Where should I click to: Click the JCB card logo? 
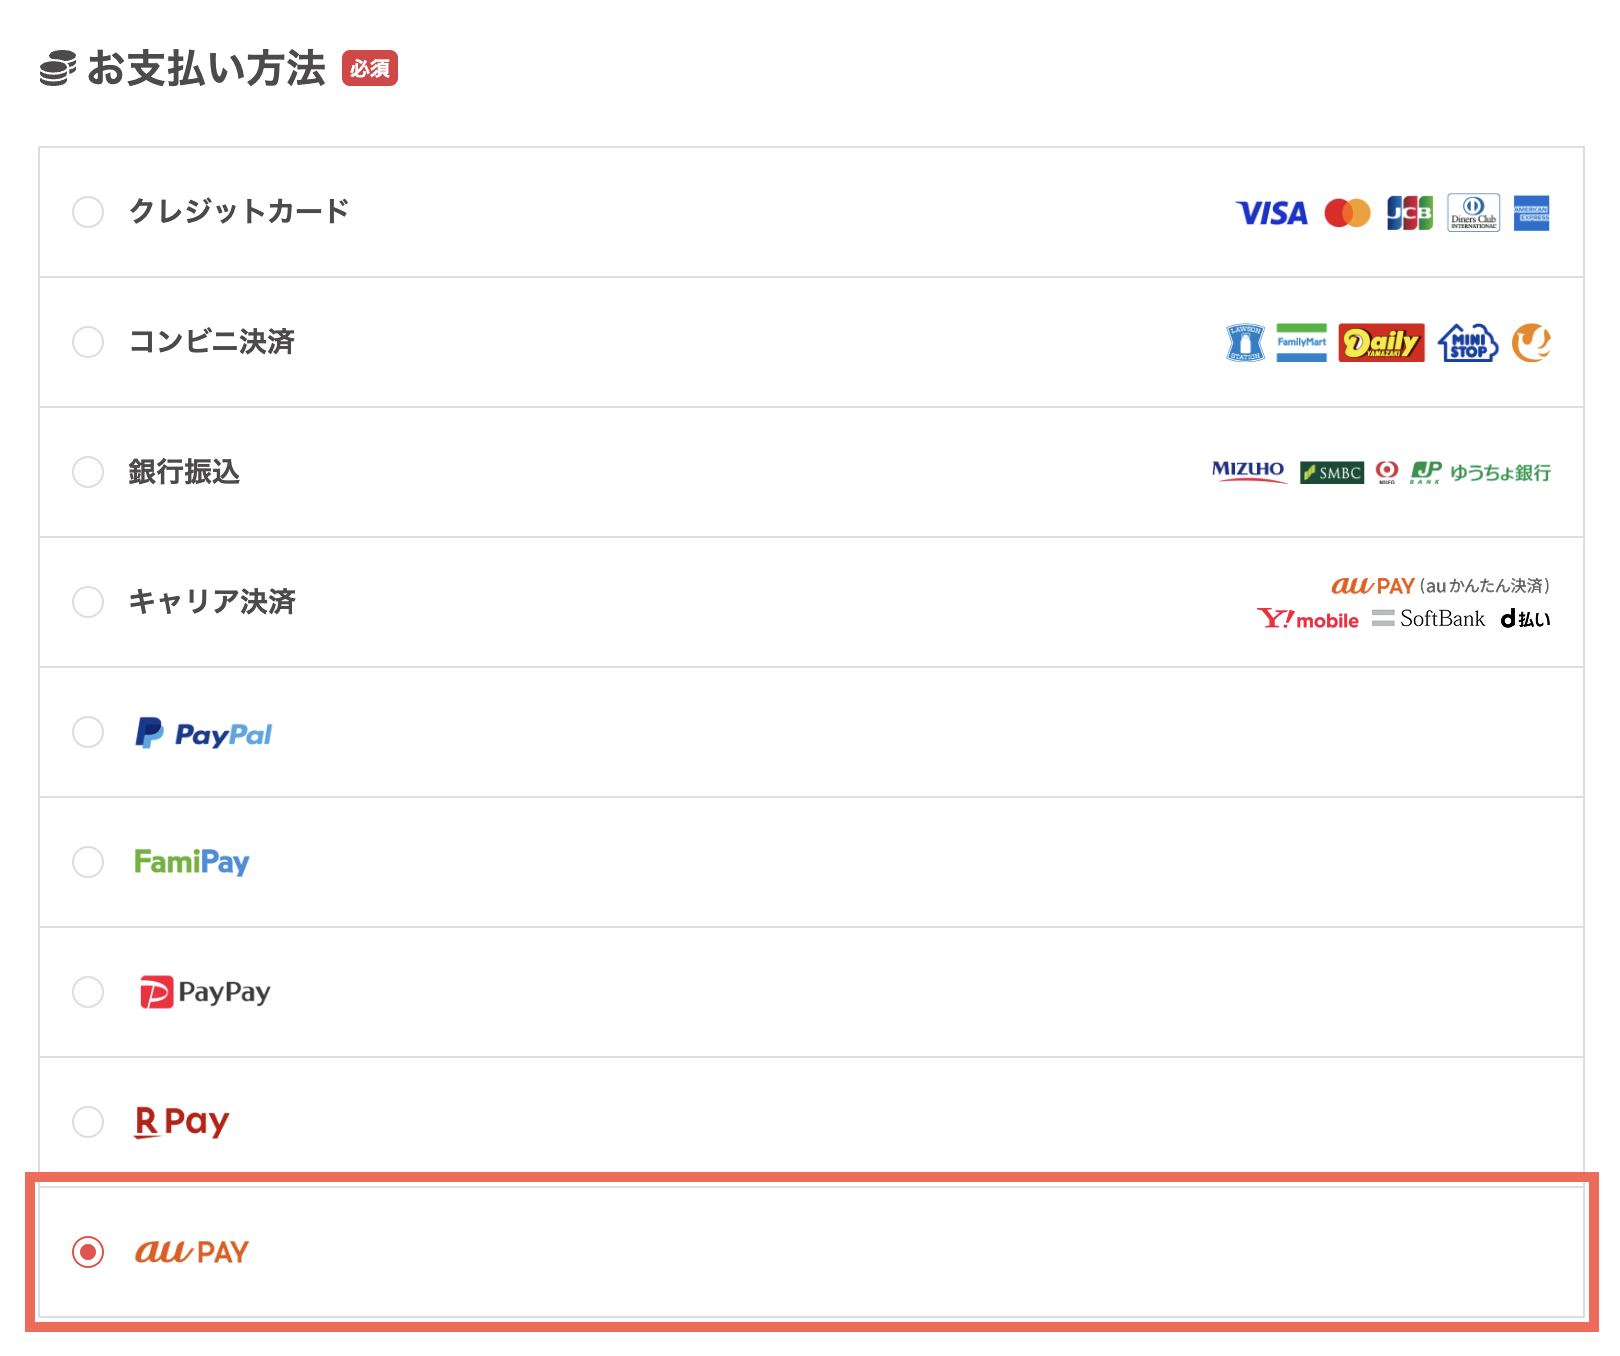[x=1409, y=213]
